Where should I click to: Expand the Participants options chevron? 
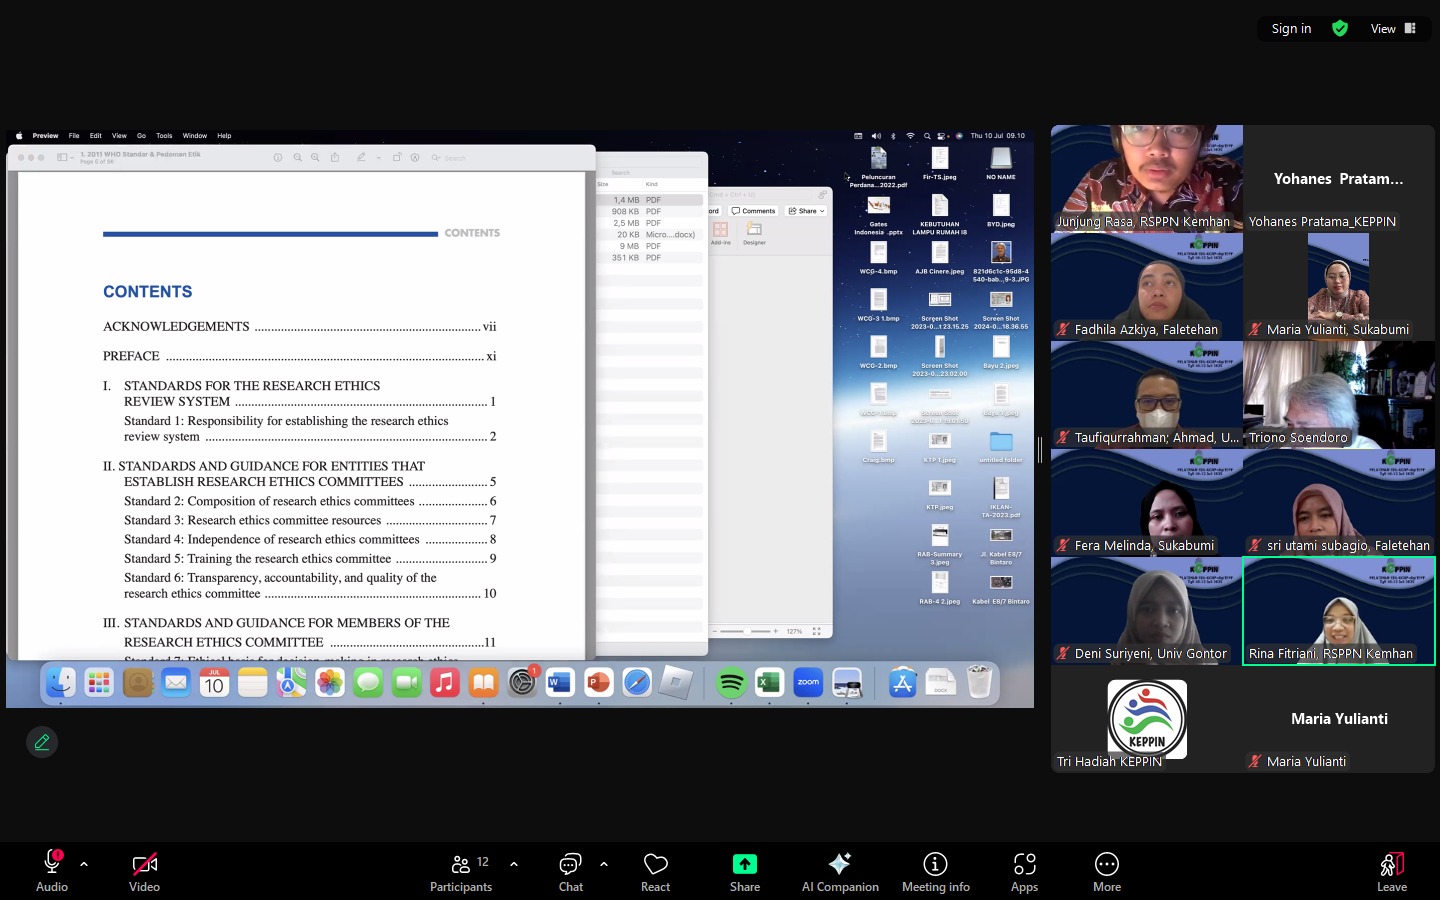(x=514, y=864)
